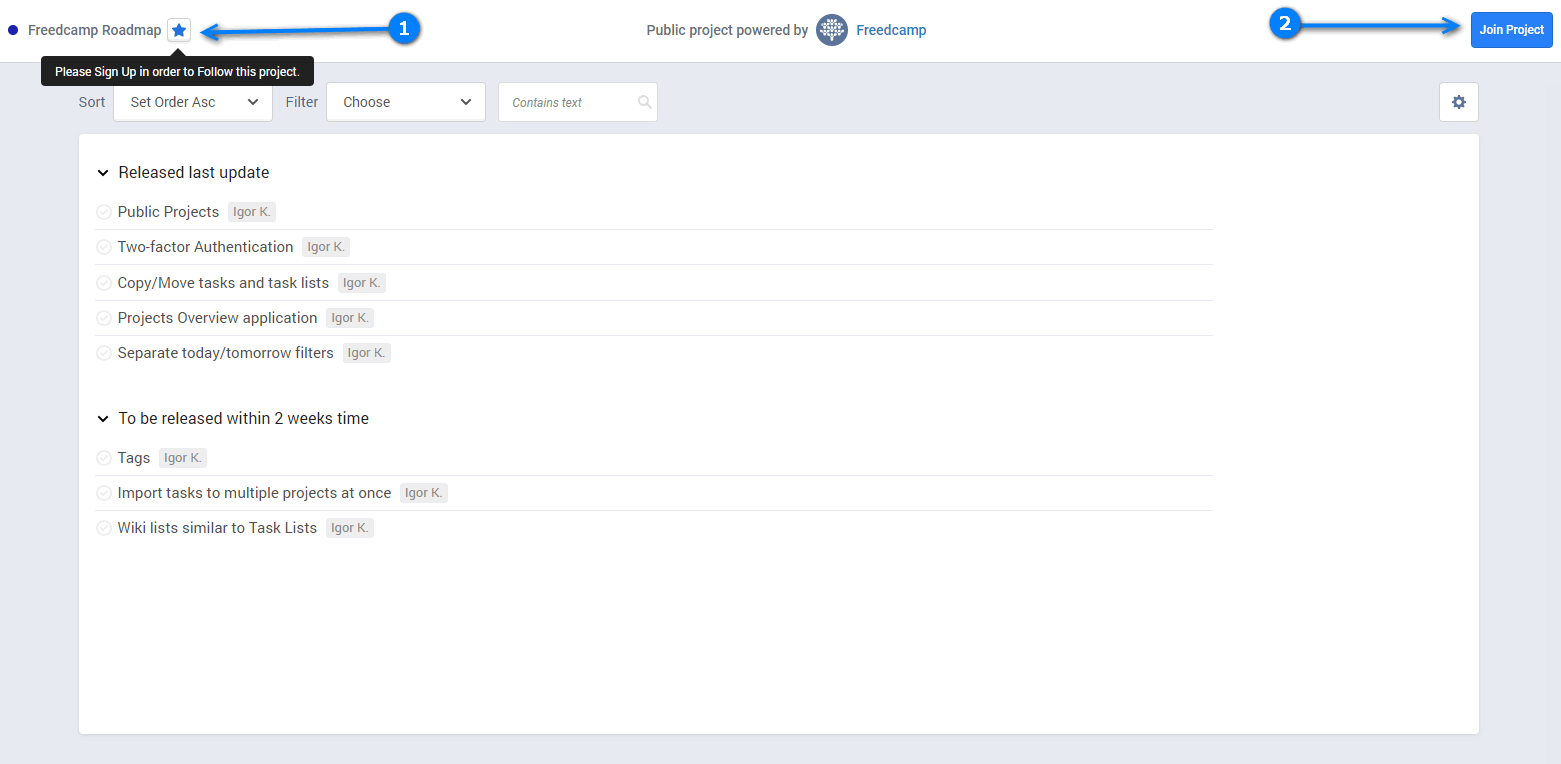Click the Freedcamp Roadmap project title
The height and width of the screenshot is (764, 1561).
94,30
